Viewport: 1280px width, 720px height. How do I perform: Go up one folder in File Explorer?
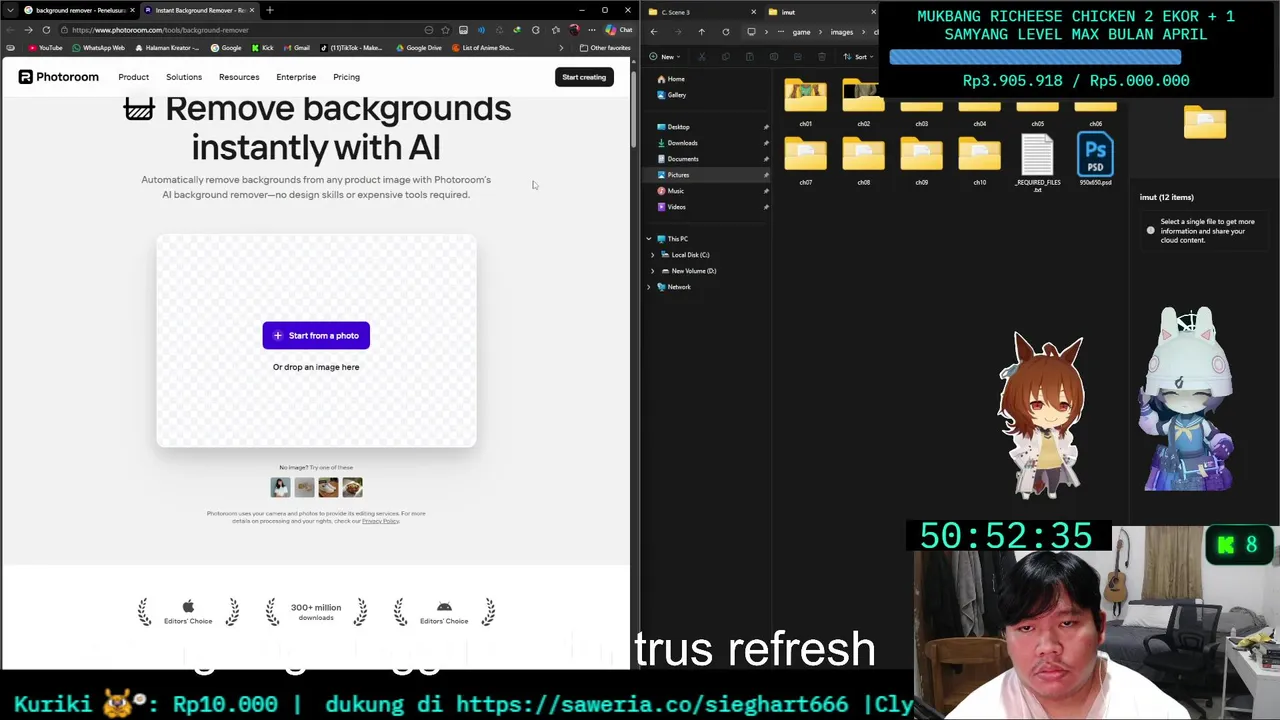click(701, 32)
